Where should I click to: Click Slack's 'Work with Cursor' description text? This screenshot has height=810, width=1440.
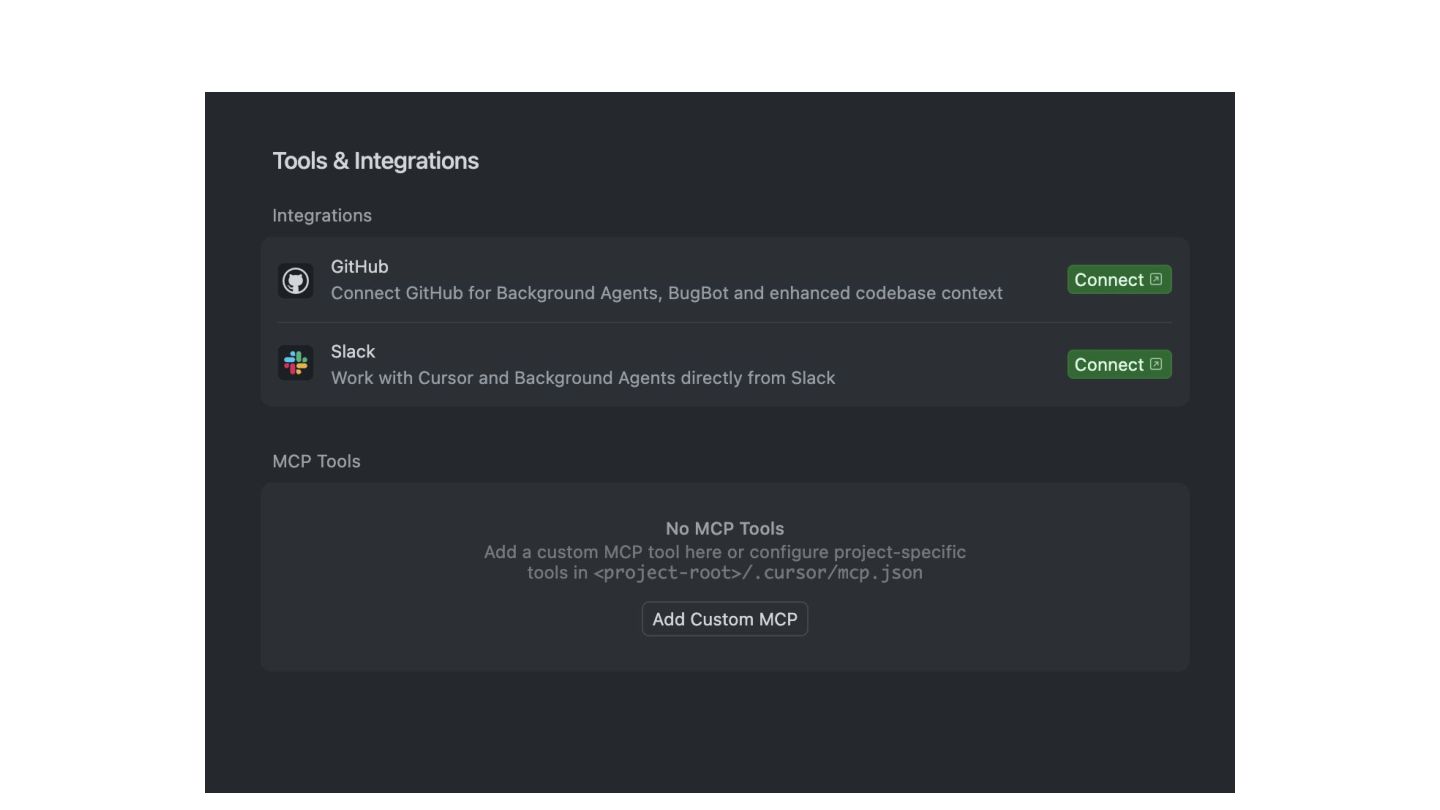(x=583, y=378)
